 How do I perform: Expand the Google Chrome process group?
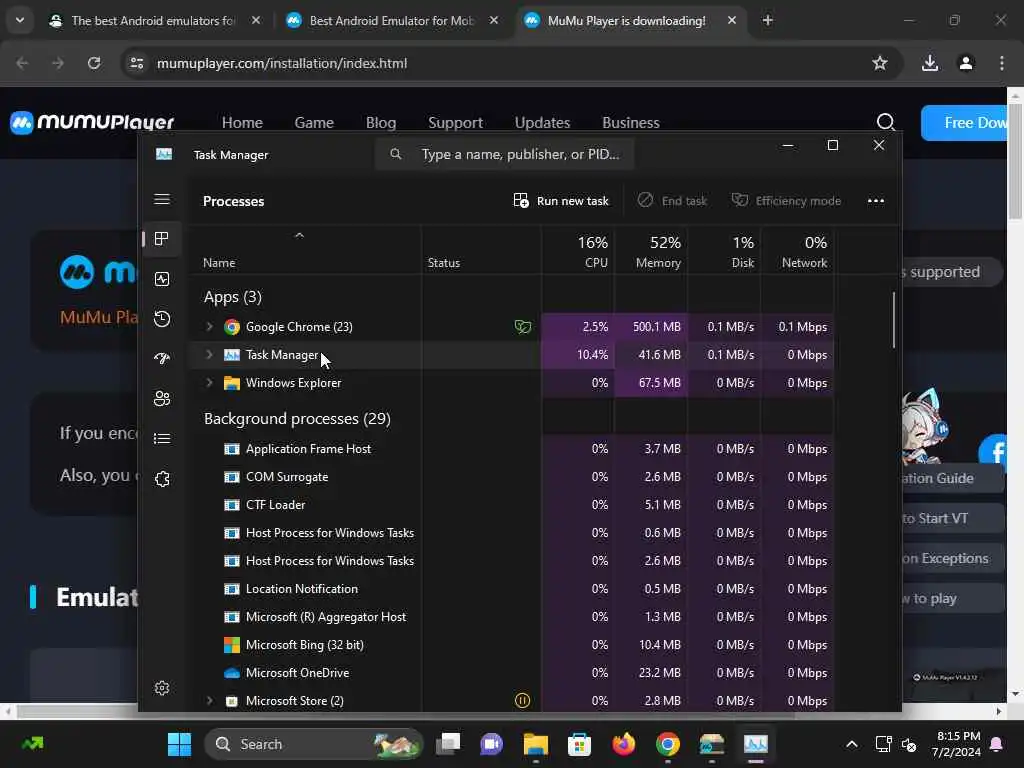209,327
